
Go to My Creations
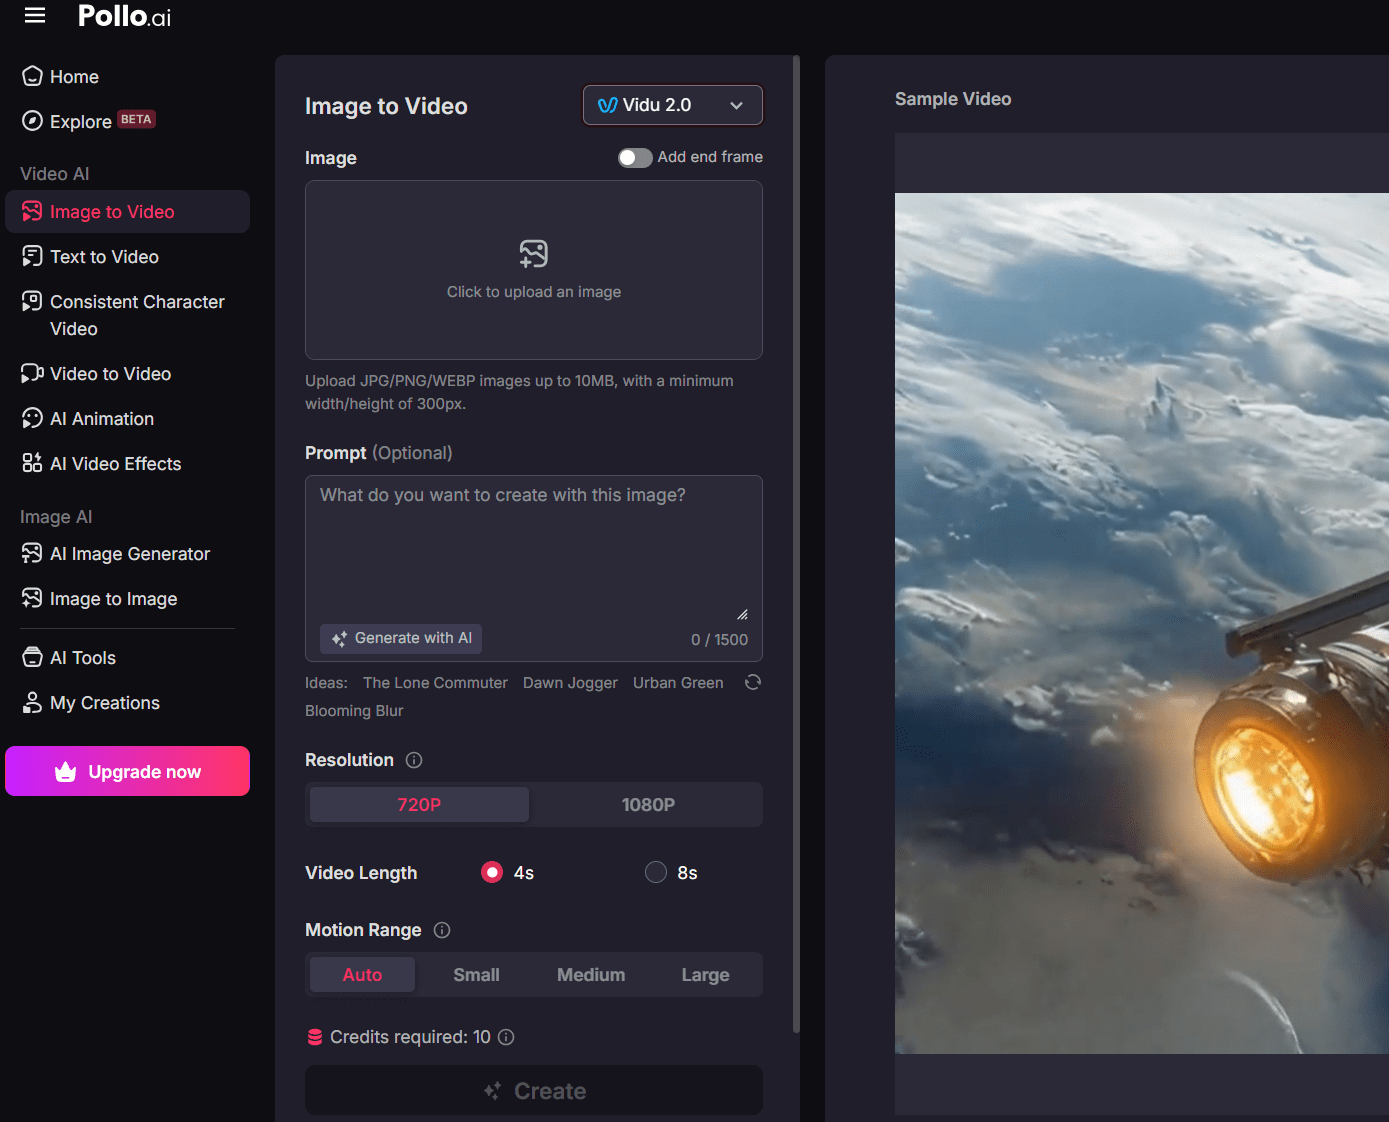(x=104, y=703)
